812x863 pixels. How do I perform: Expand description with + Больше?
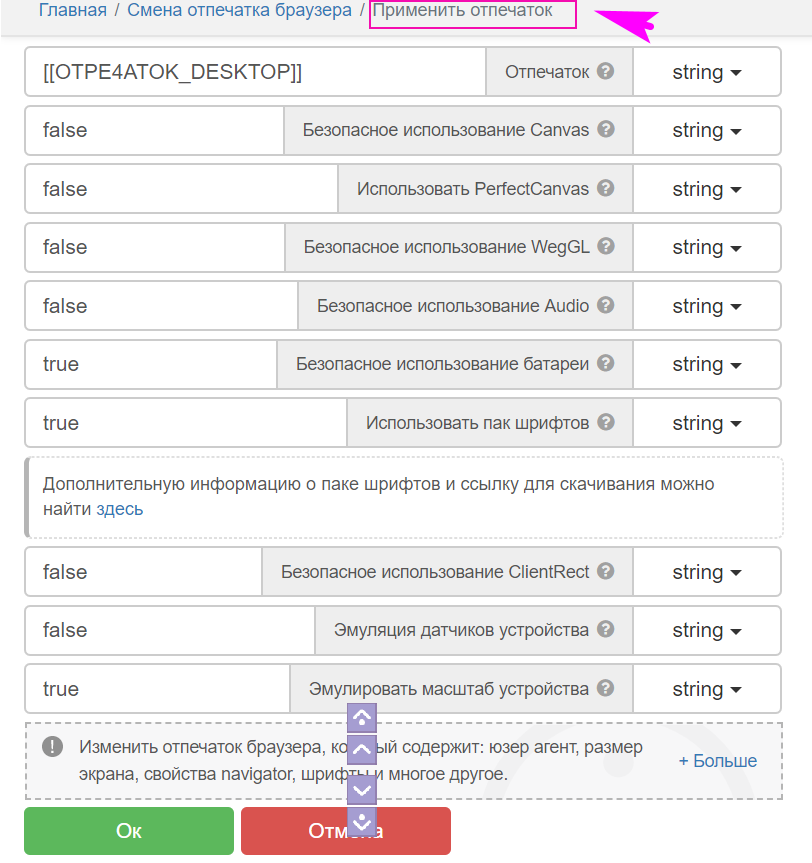717,761
